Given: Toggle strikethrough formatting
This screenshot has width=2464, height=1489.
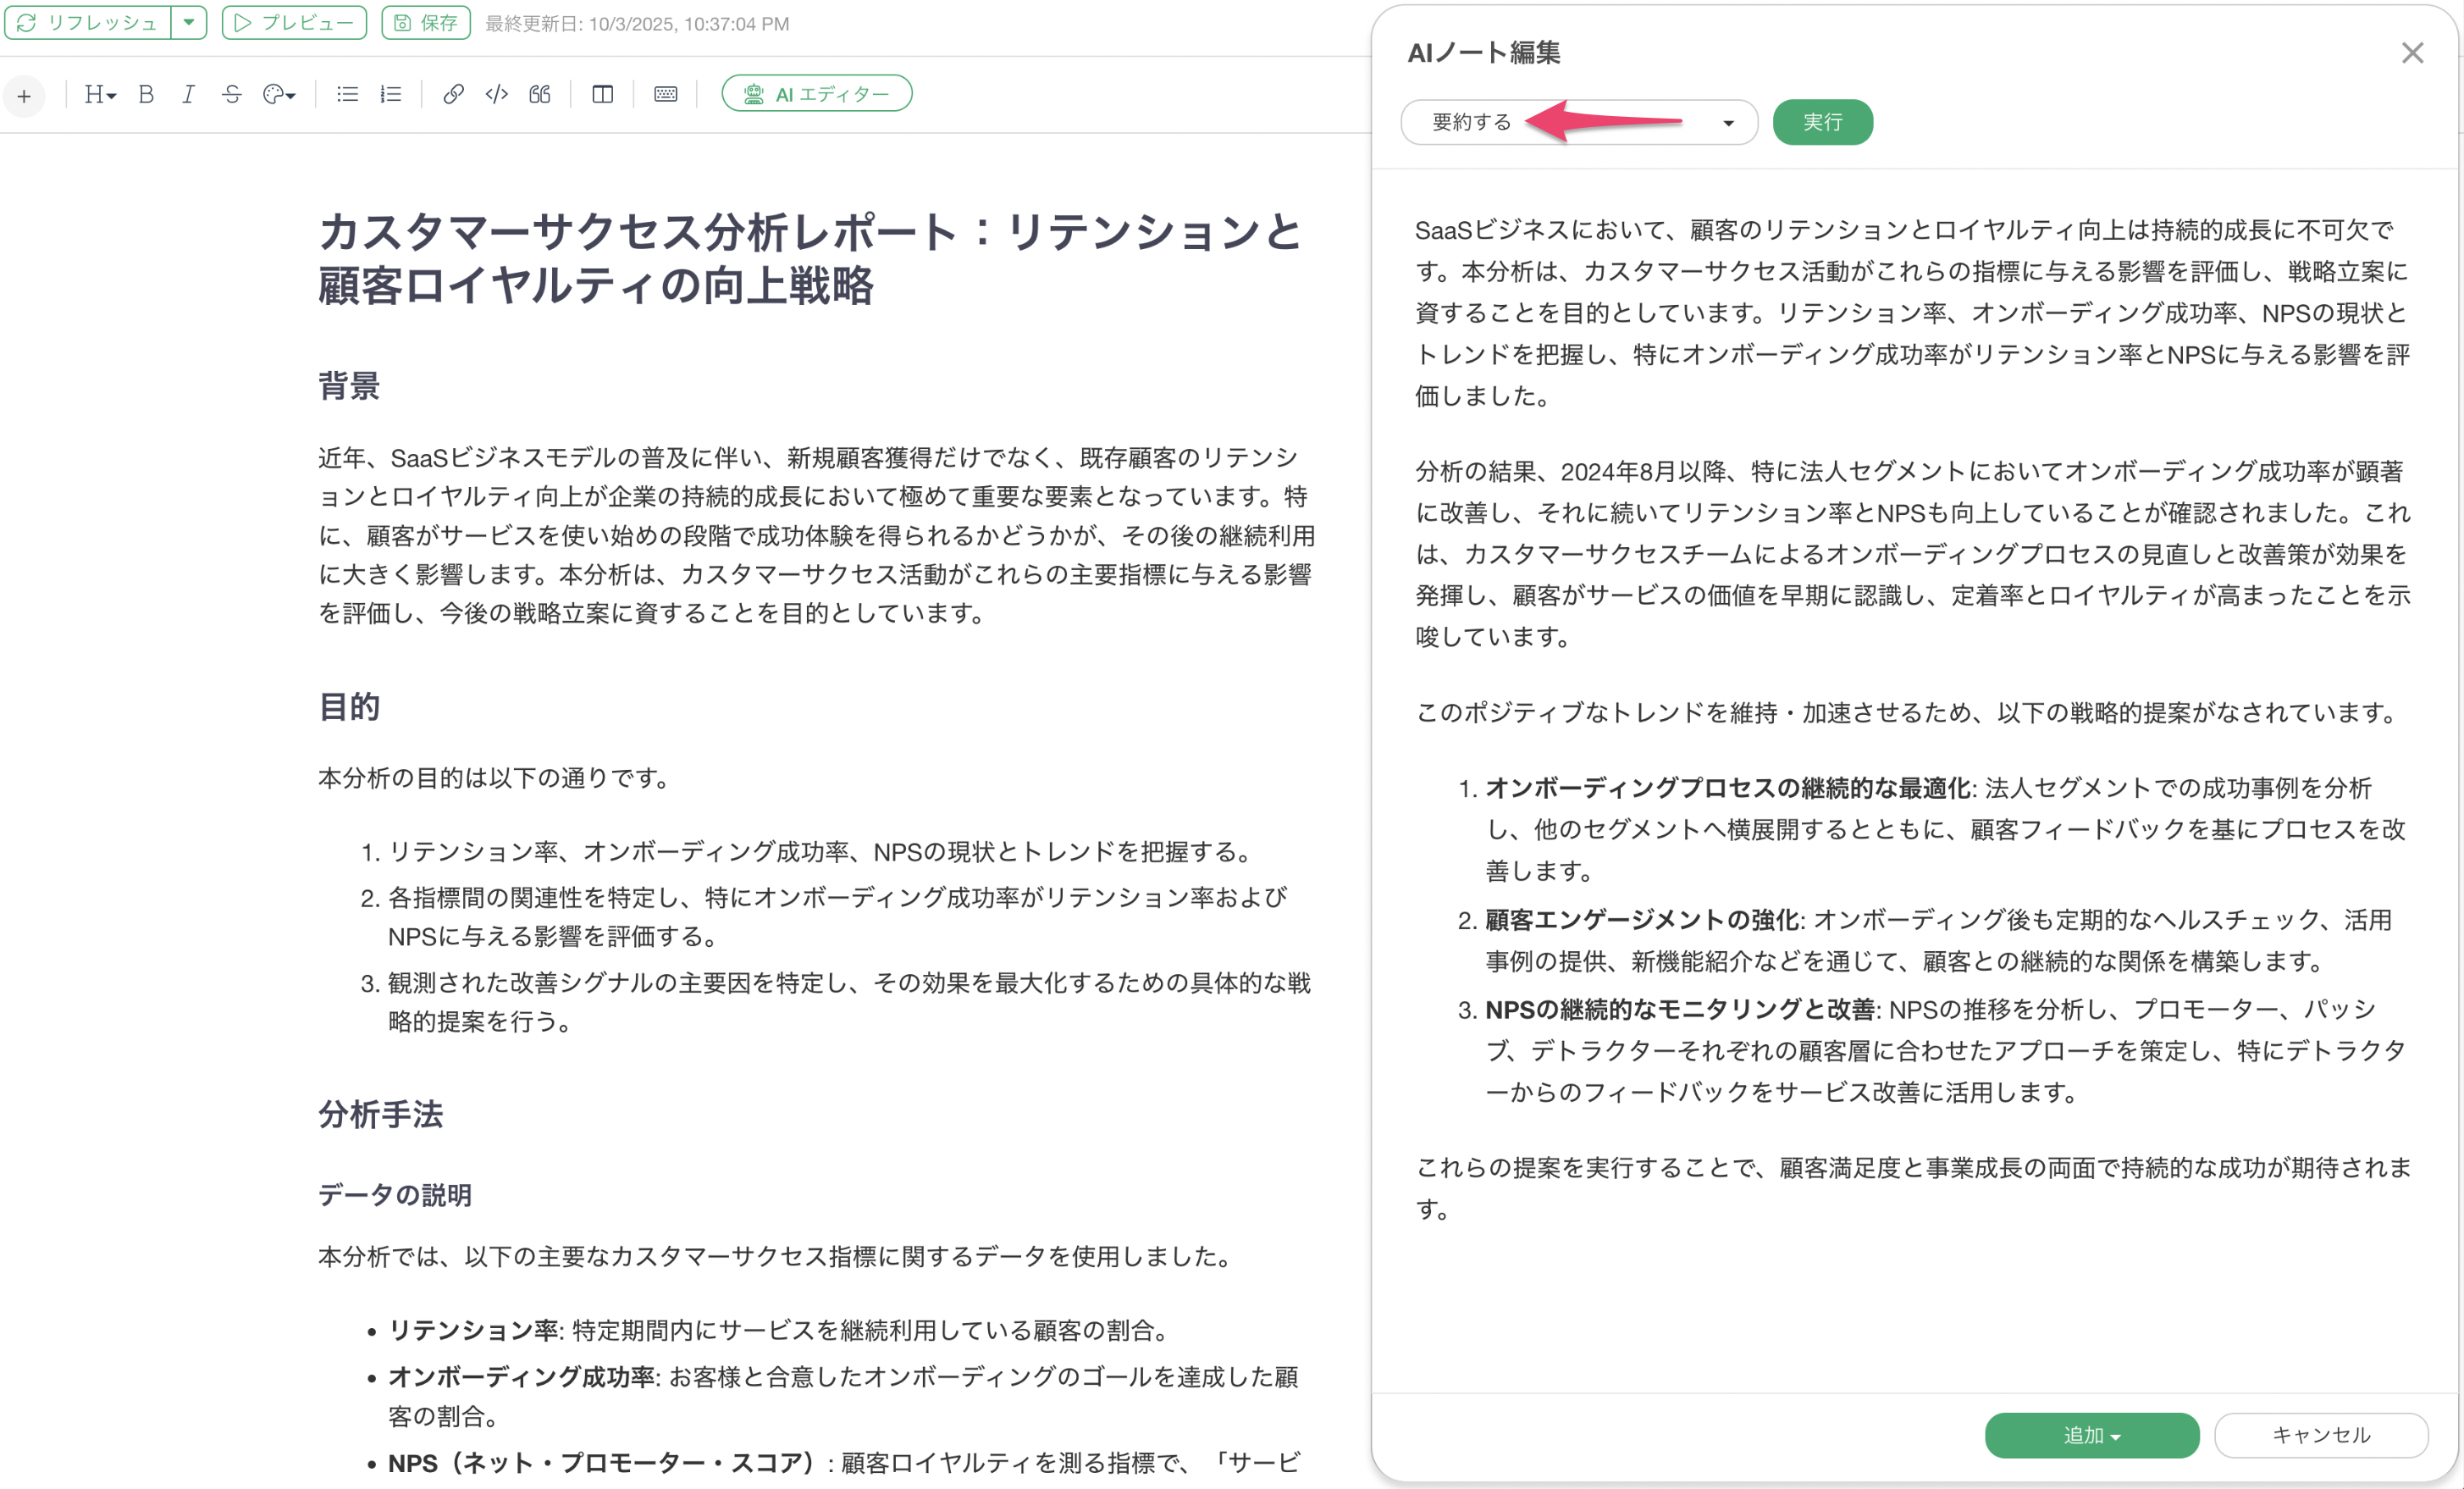Looking at the screenshot, I should [231, 94].
